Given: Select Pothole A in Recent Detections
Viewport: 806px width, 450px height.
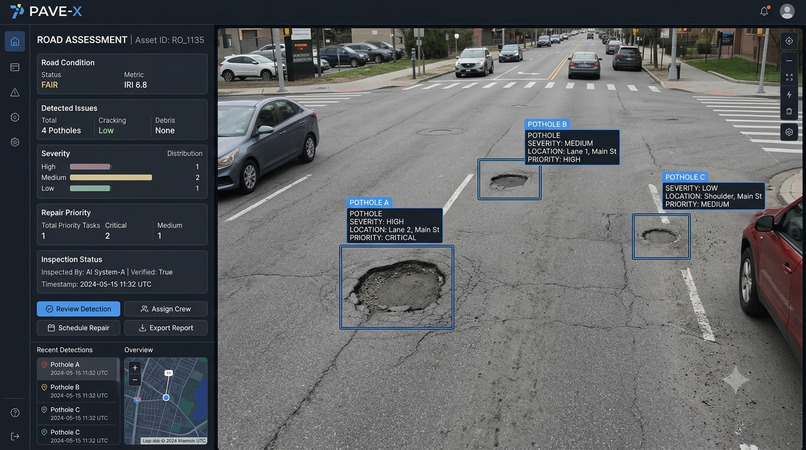Looking at the screenshot, I should point(77,368).
